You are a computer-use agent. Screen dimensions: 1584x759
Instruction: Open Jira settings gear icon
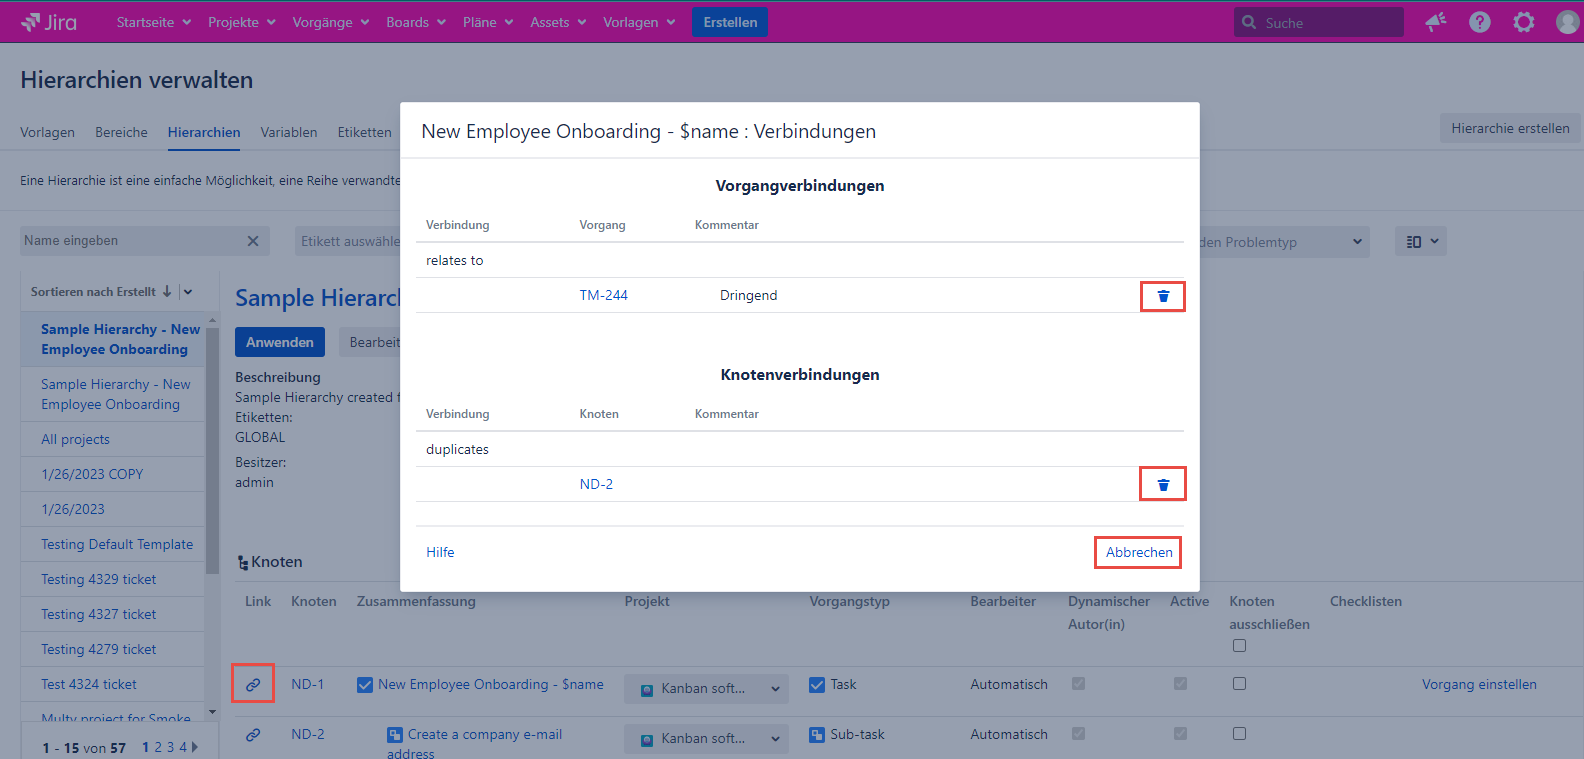[1523, 22]
